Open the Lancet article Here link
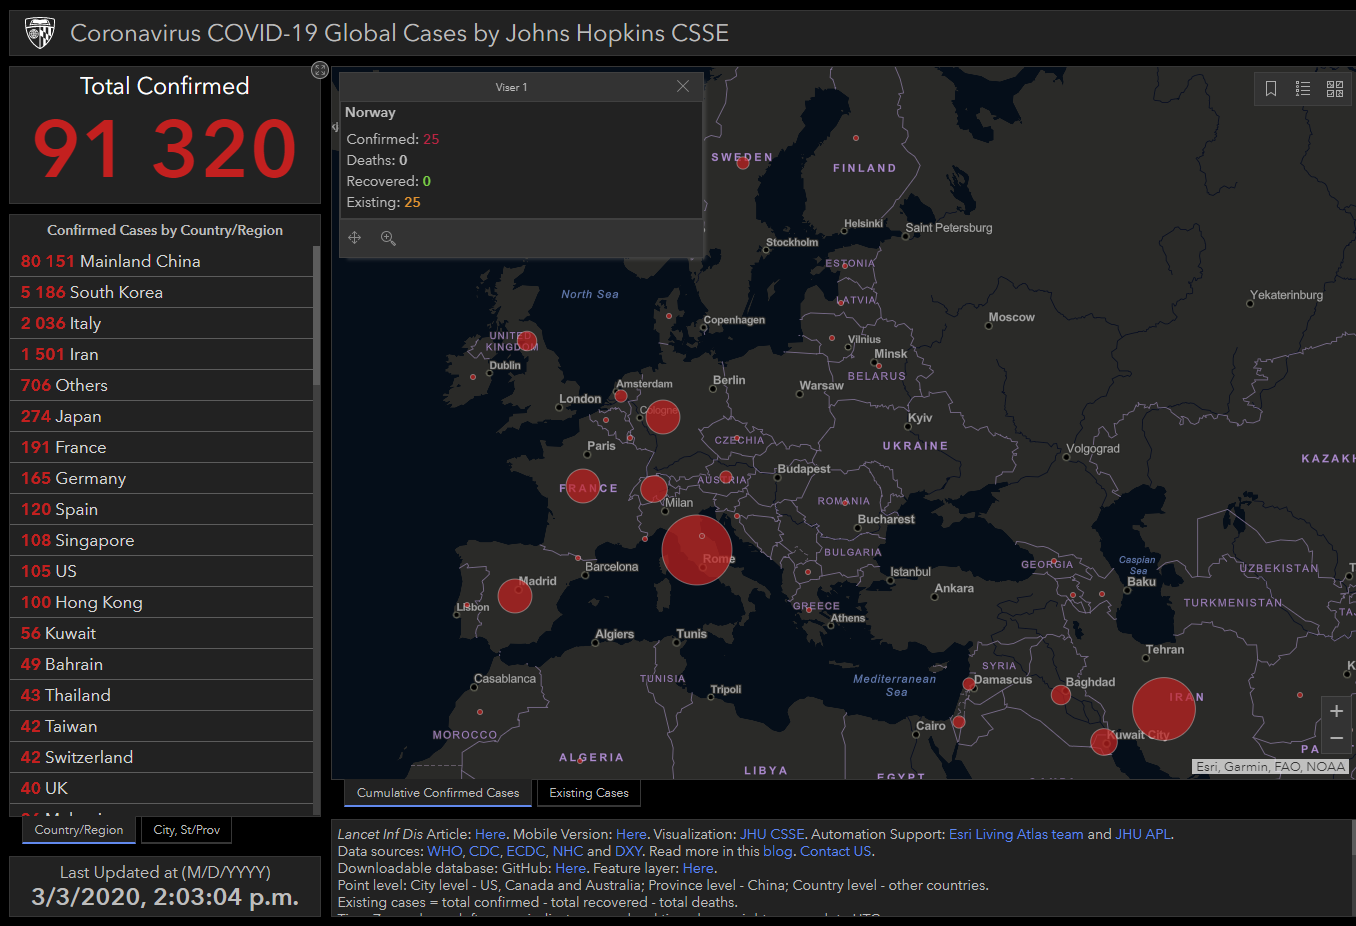 tap(490, 834)
